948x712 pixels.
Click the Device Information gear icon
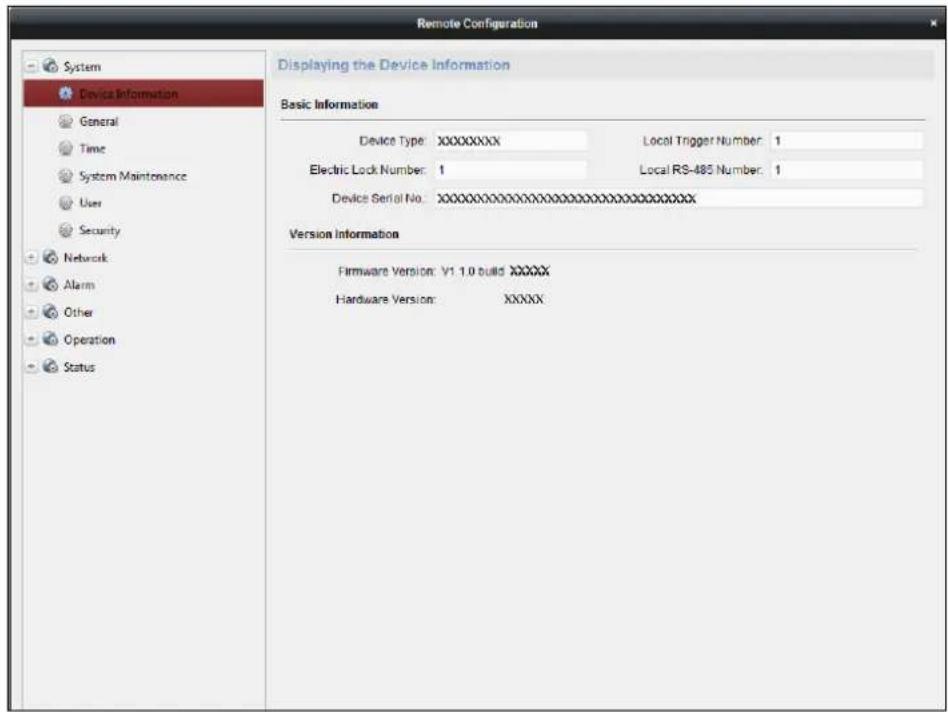[x=65, y=94]
